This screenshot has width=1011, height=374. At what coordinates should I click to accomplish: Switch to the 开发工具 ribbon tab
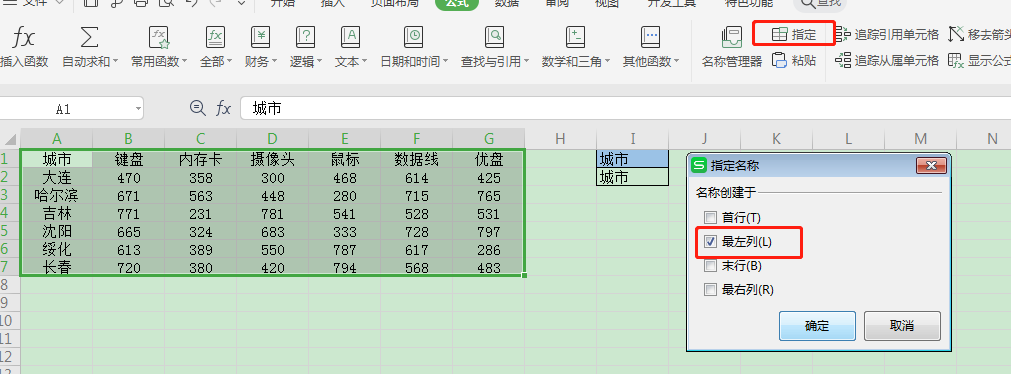point(672,3)
